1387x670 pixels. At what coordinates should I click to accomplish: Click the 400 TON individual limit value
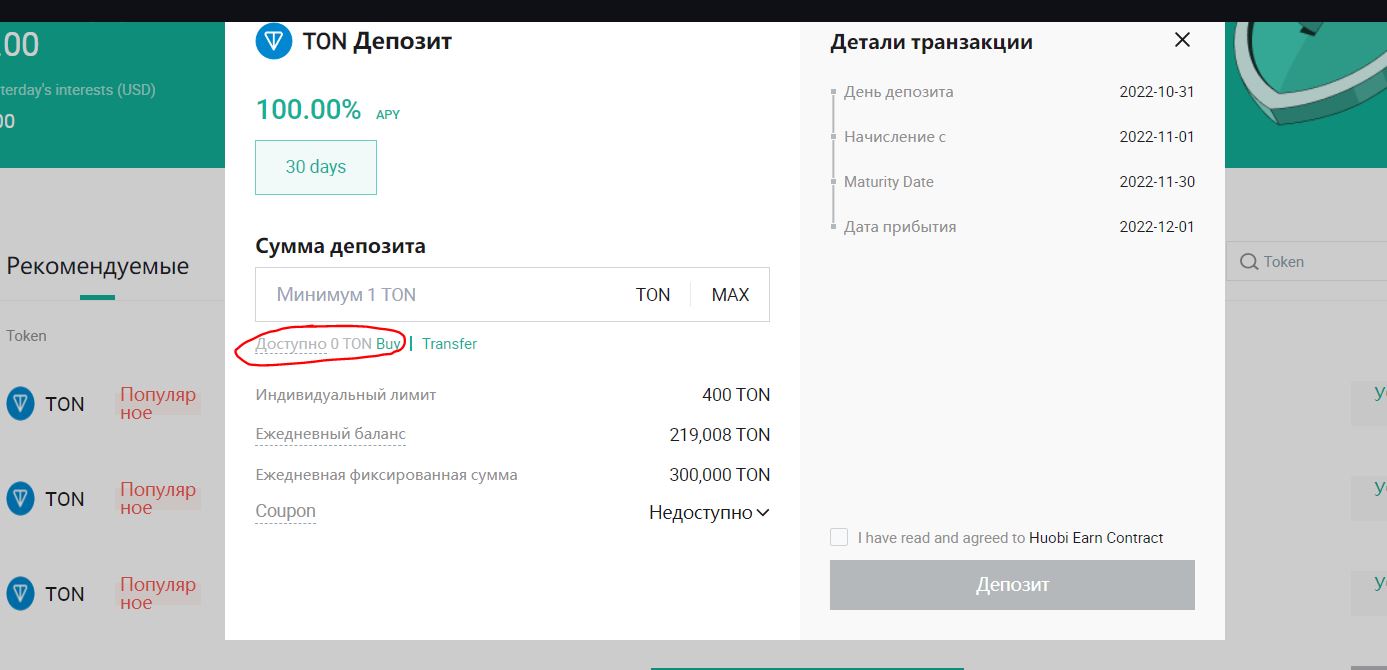736,395
